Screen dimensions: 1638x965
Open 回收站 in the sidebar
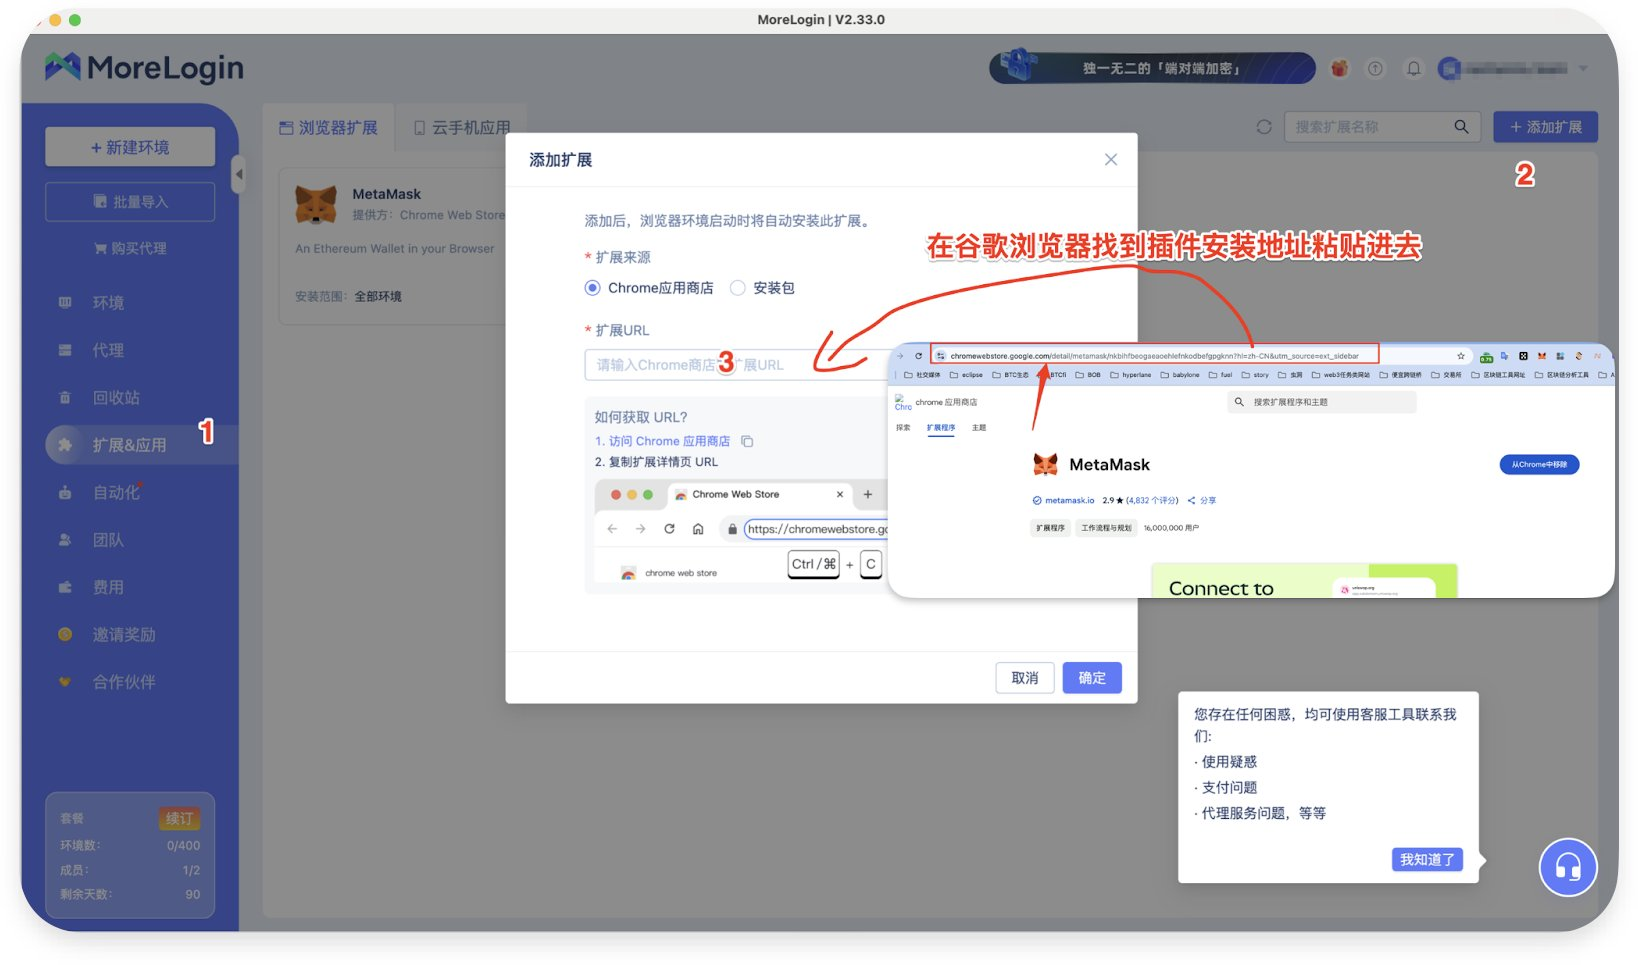[116, 397]
